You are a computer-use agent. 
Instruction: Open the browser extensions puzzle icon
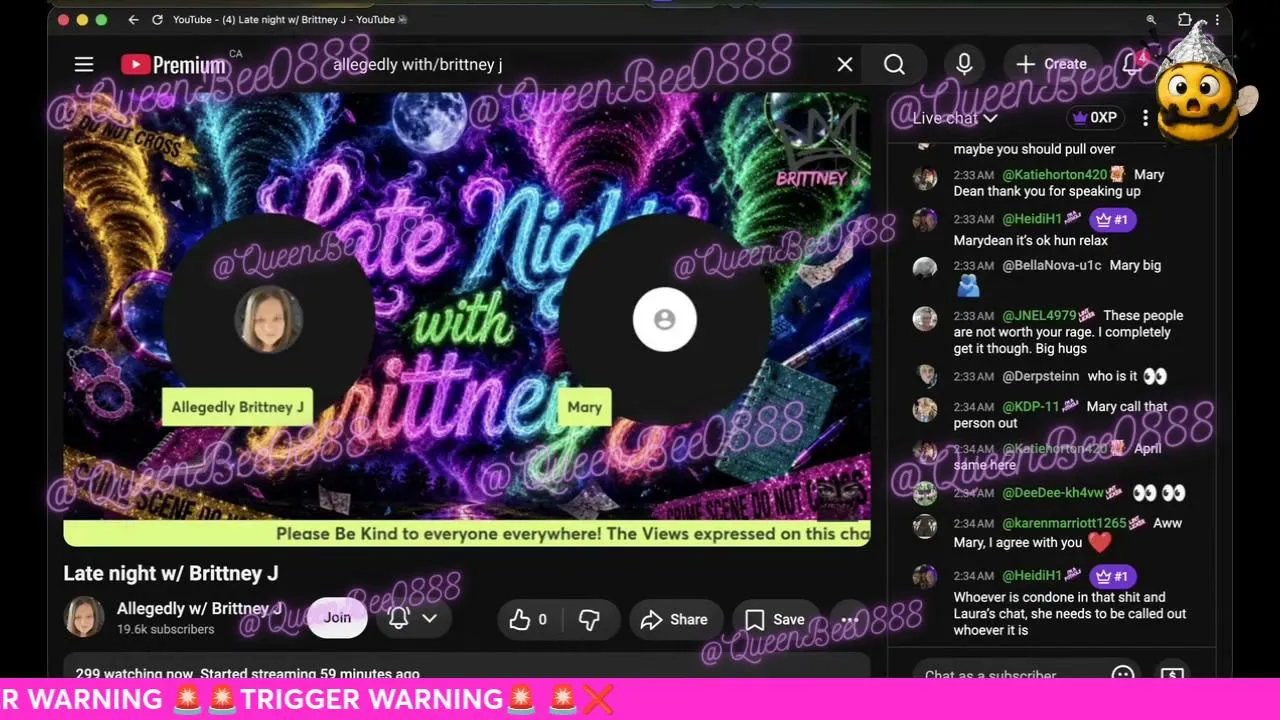(1185, 19)
